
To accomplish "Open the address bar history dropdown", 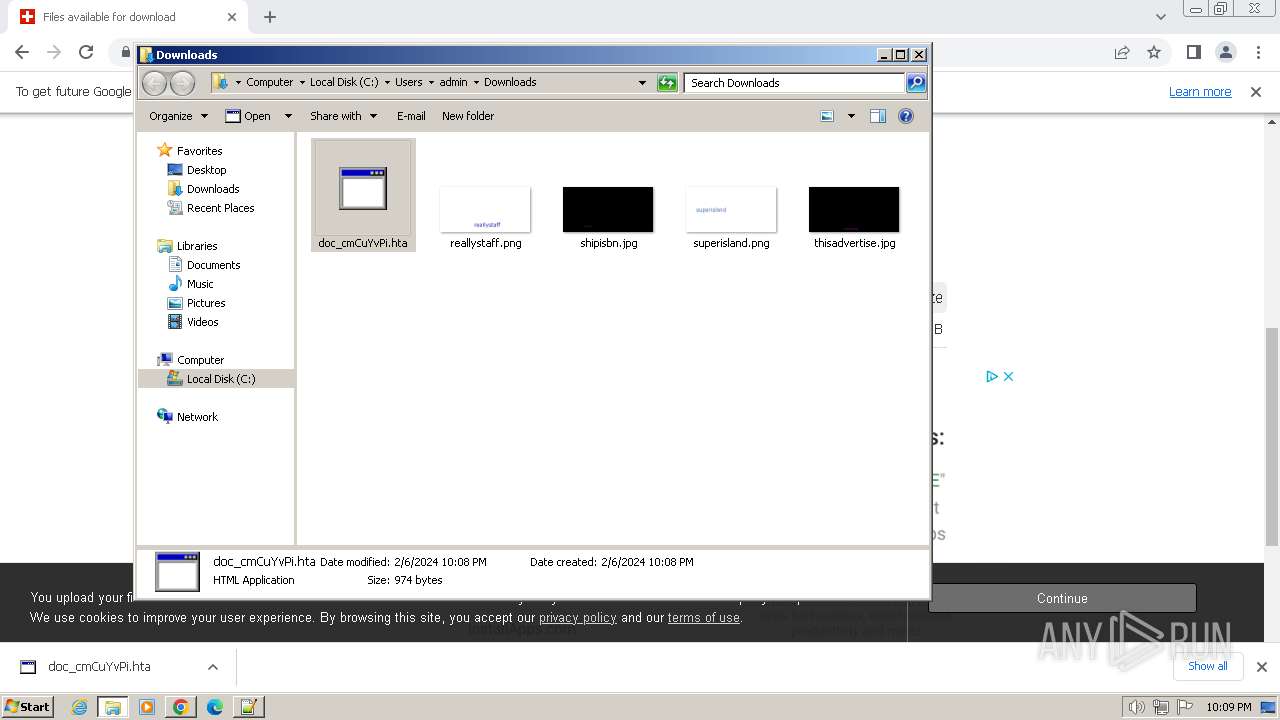I will point(642,83).
